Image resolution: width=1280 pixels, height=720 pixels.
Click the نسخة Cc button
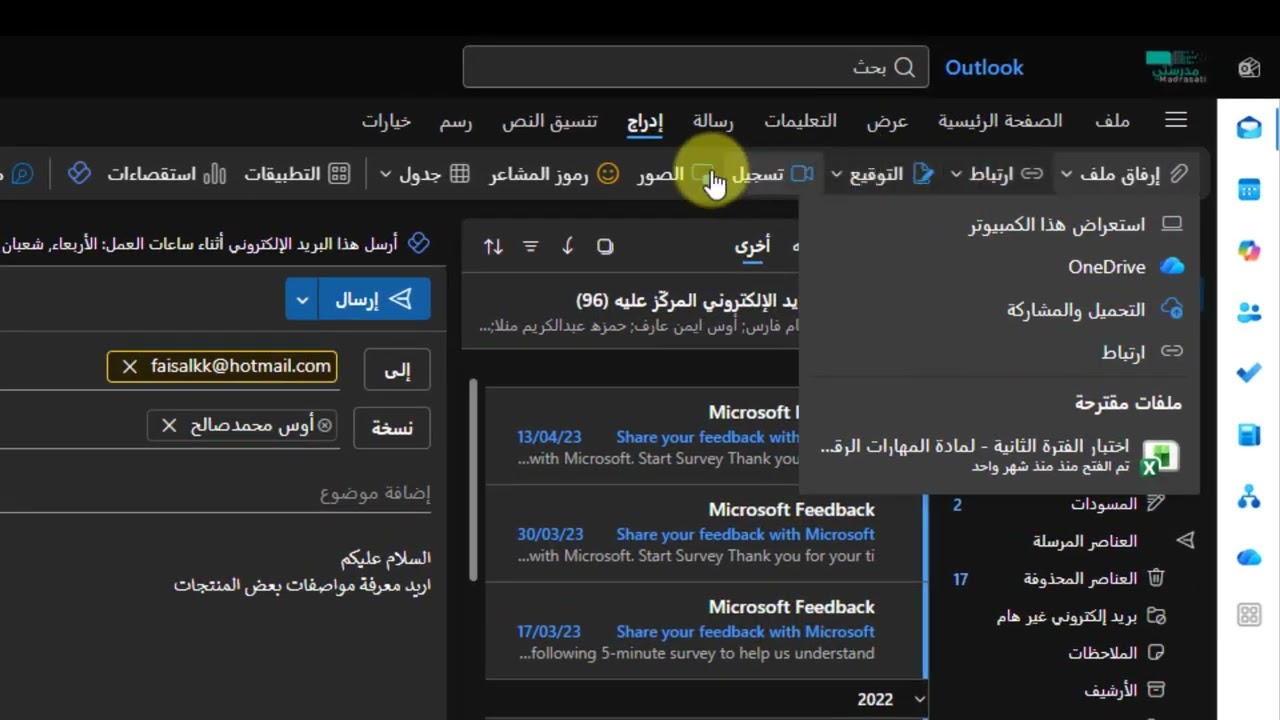pyautogui.click(x=392, y=428)
